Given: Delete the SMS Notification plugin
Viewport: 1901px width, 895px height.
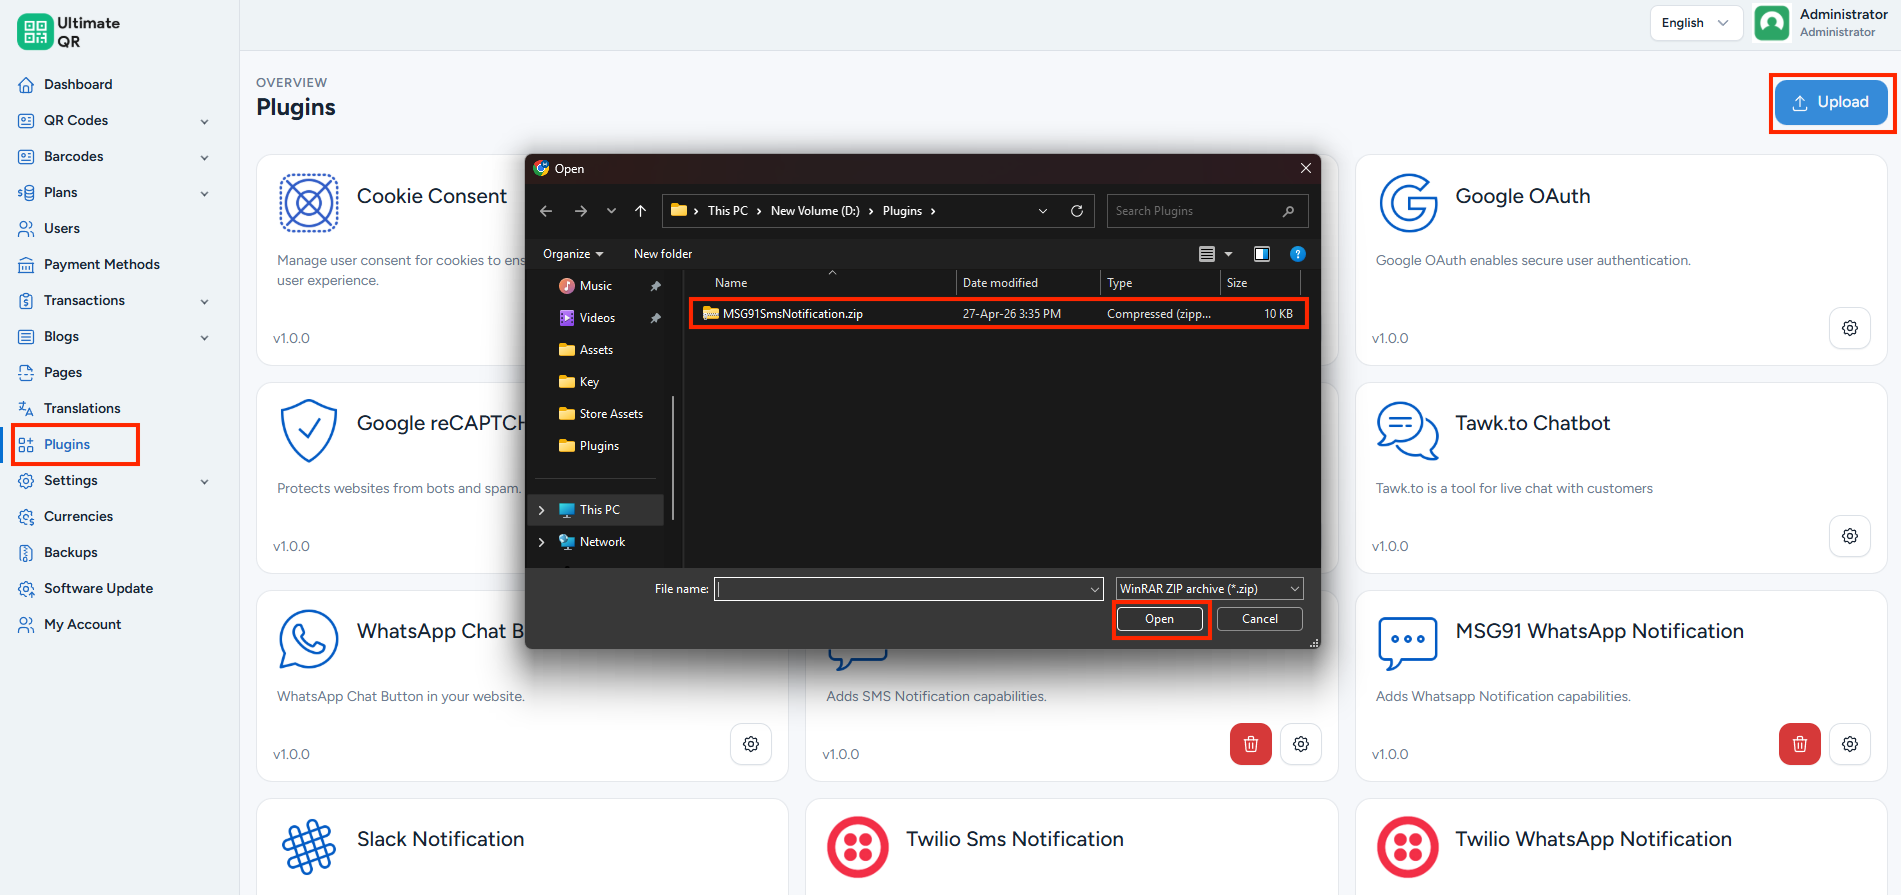Looking at the screenshot, I should 1251,744.
